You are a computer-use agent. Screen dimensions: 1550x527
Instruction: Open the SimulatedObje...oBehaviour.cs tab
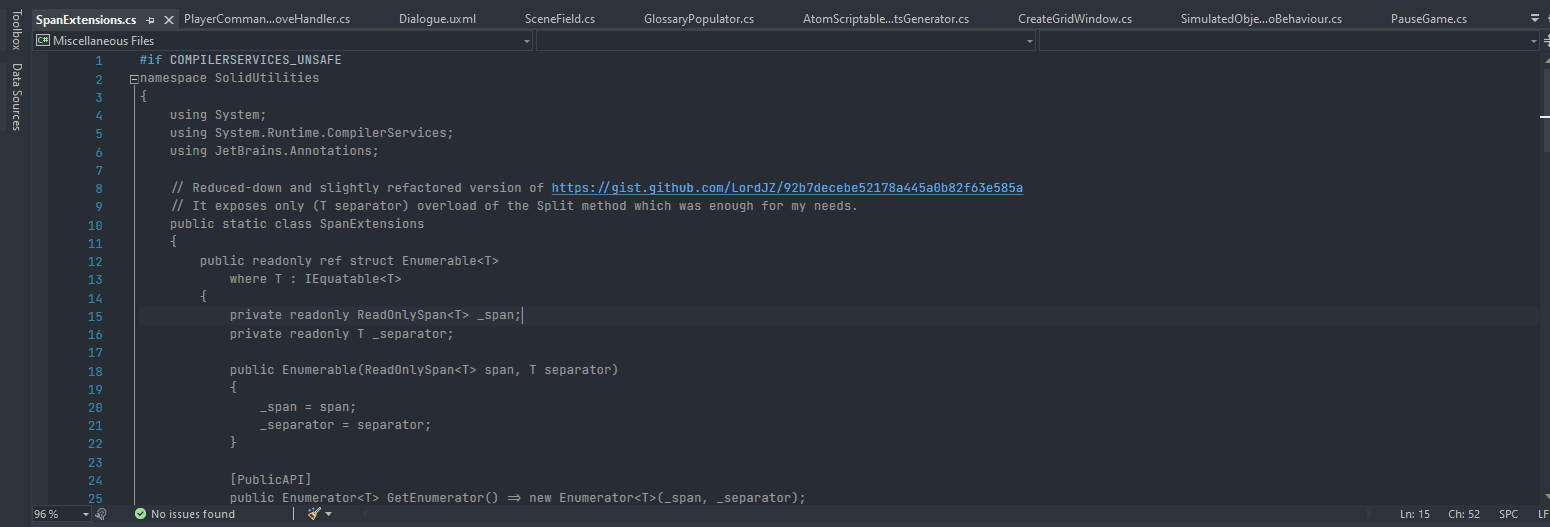tap(1261, 19)
